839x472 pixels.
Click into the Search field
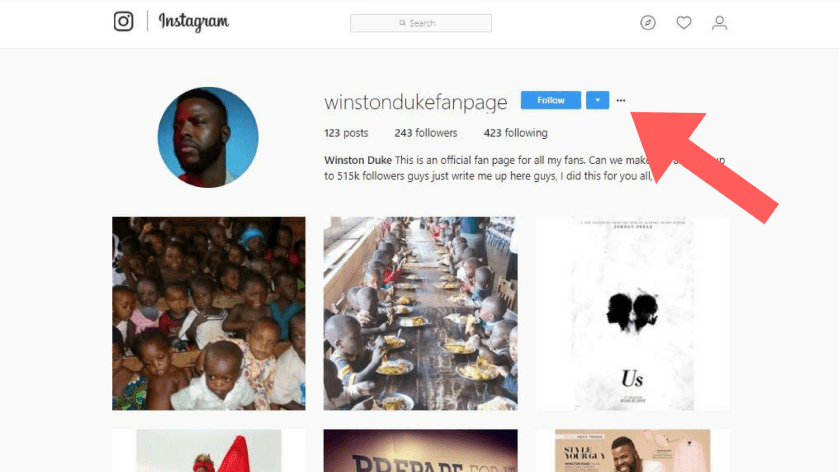[421, 23]
